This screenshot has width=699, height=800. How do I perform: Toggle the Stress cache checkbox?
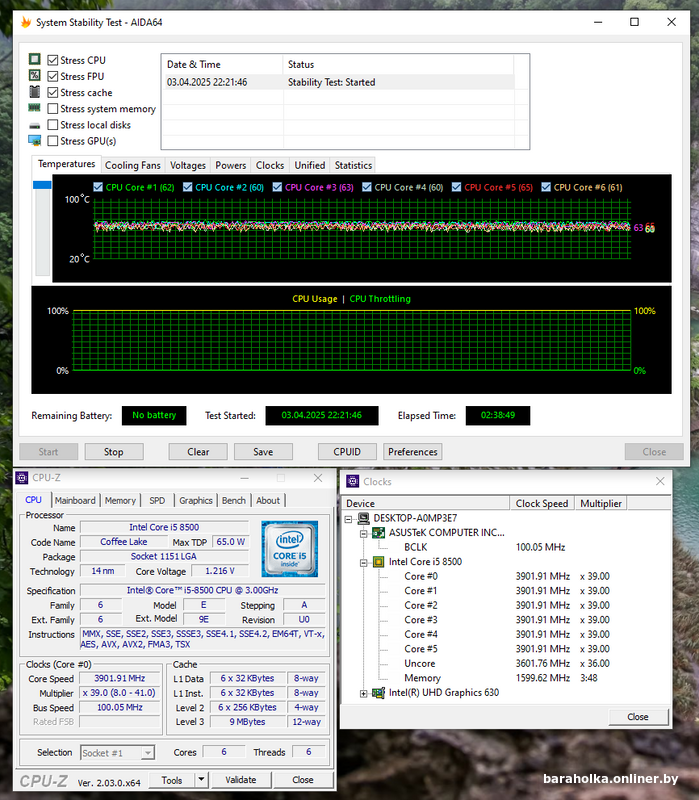53,92
